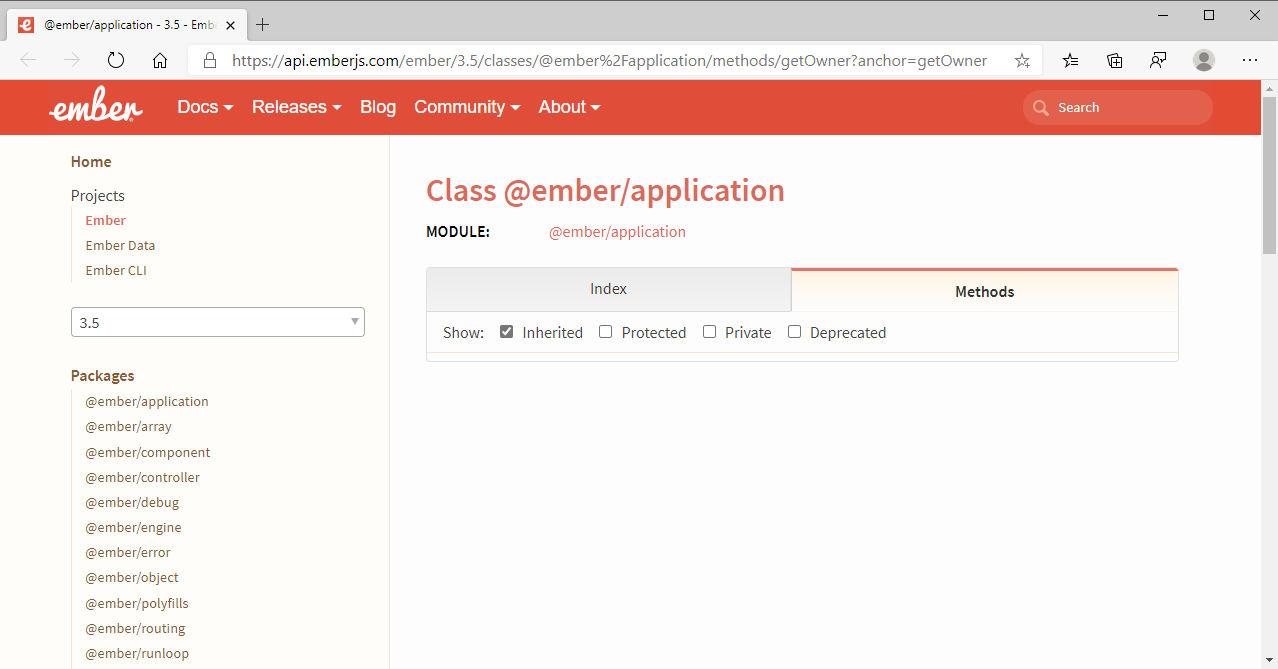Click the browser home icon
The height and width of the screenshot is (669, 1278).
click(x=159, y=60)
